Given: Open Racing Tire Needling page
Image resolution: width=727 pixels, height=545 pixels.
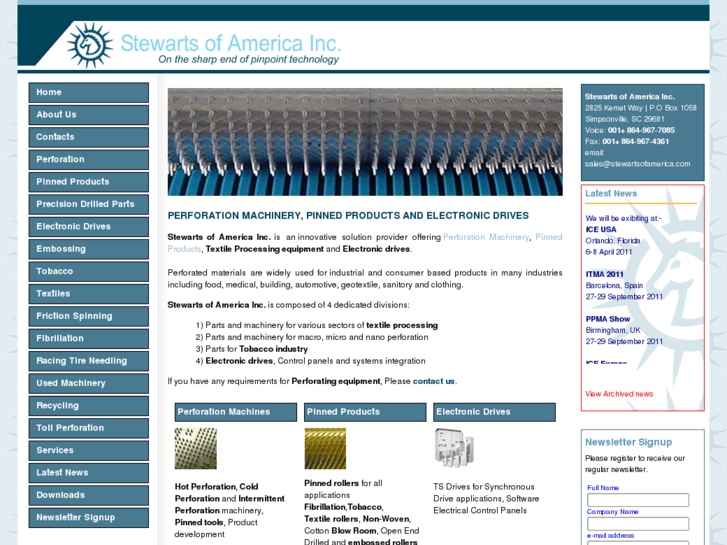Looking at the screenshot, I should coord(89,361).
